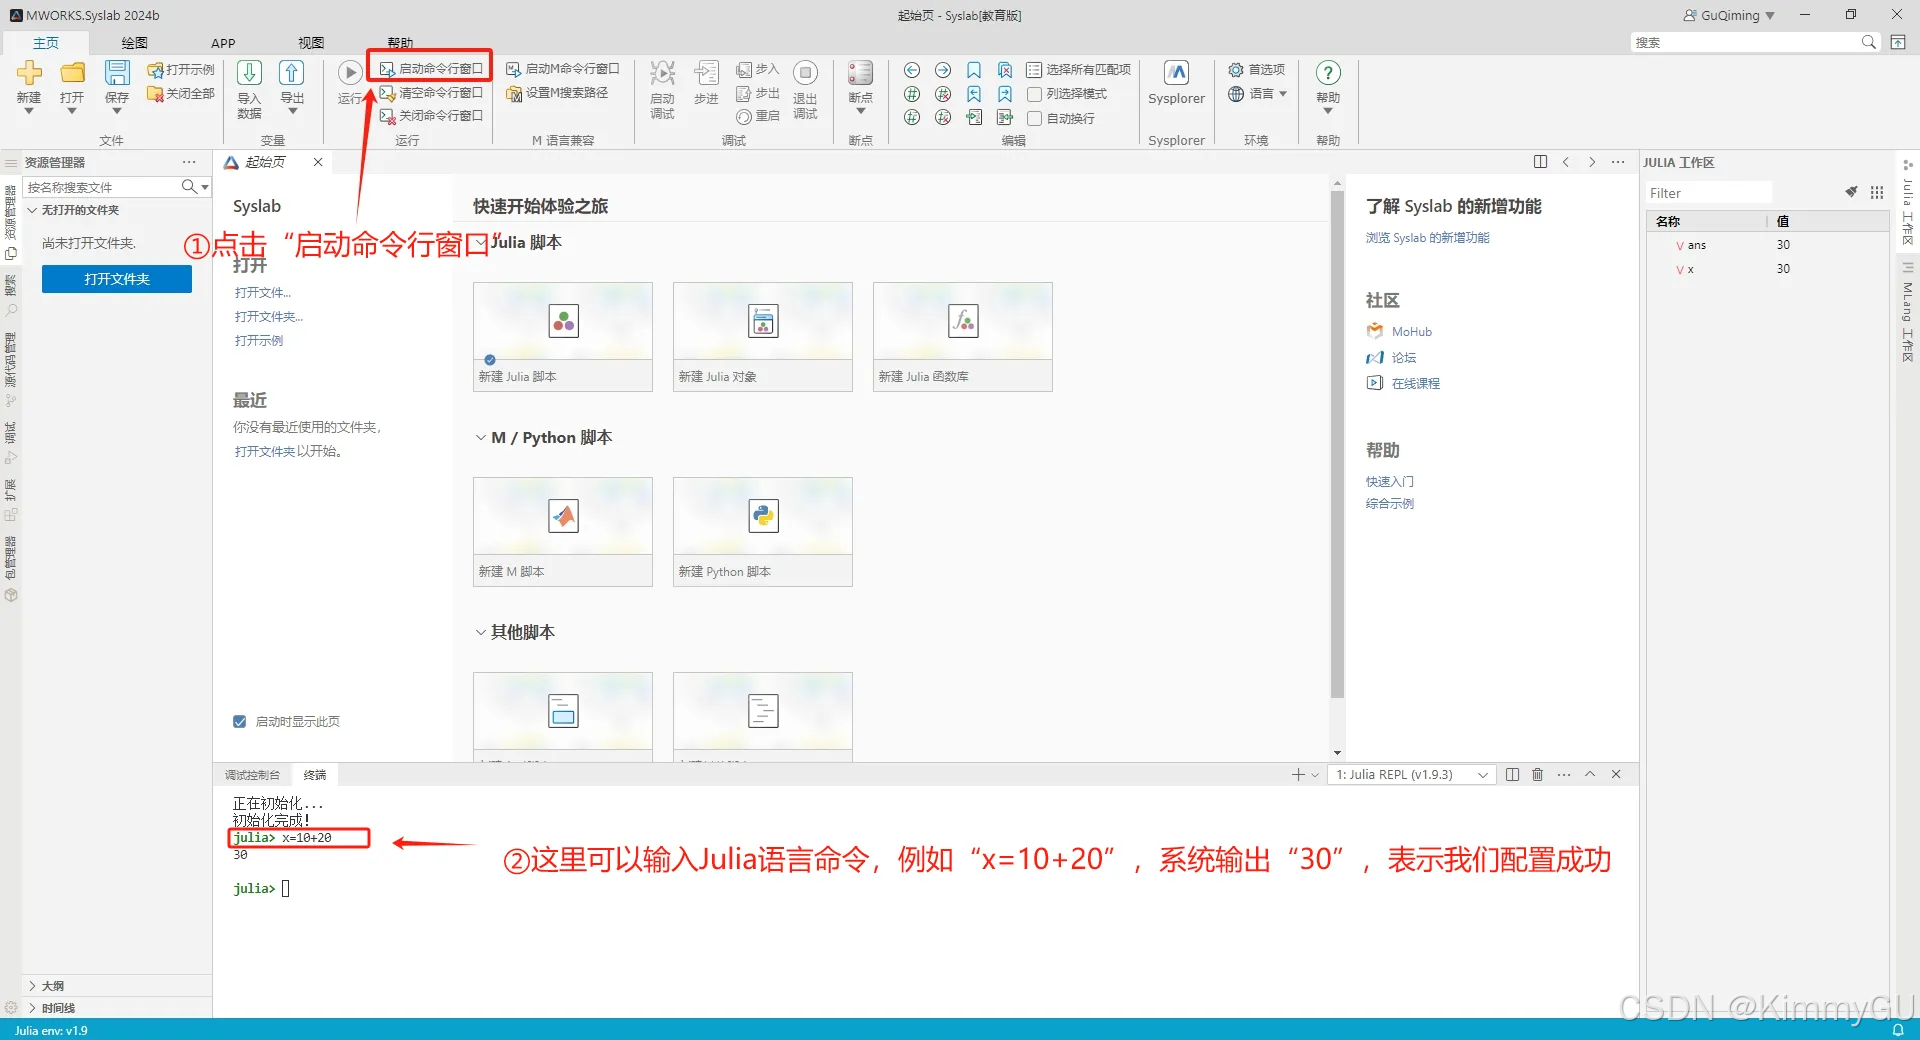1920x1040 pixels.
Task: Click the 运行 (Run) play icon
Action: point(350,73)
